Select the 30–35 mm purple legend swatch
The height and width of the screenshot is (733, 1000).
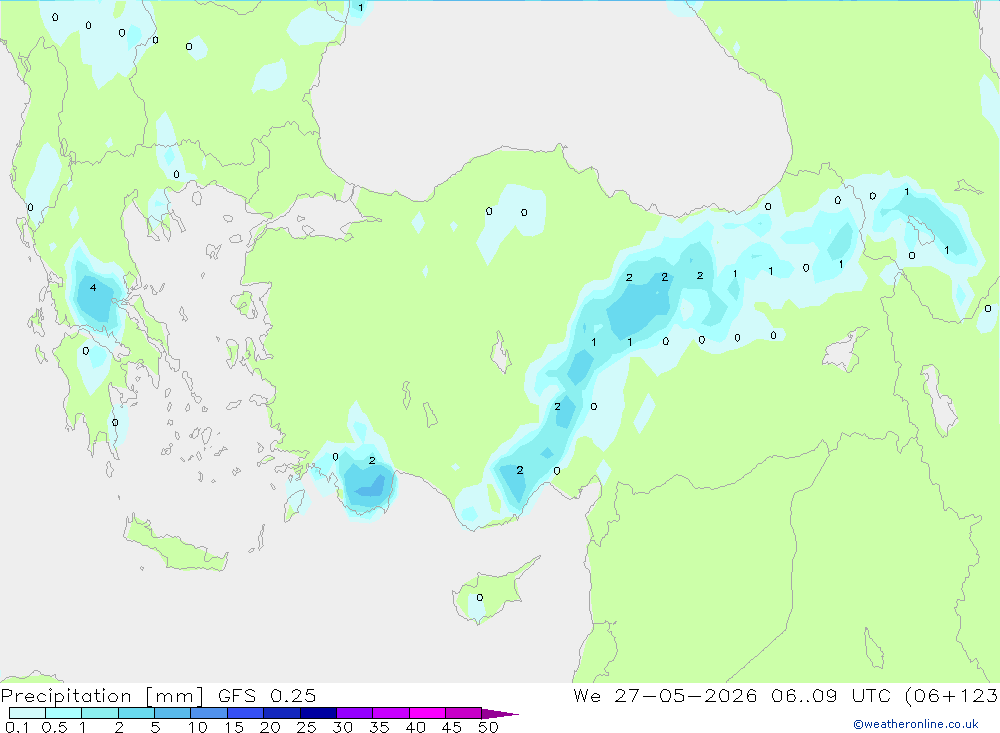355,713
